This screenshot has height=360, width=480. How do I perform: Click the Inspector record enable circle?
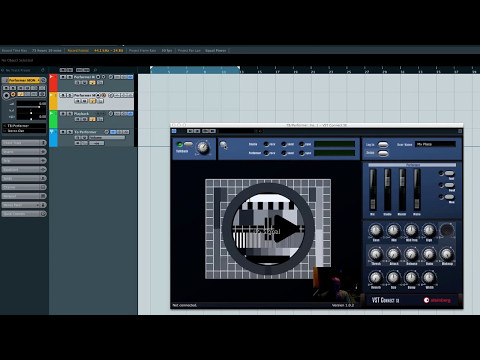pos(6,95)
